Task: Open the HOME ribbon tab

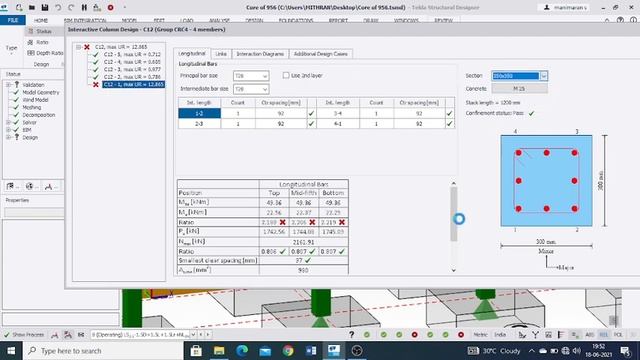Action: (x=41, y=20)
